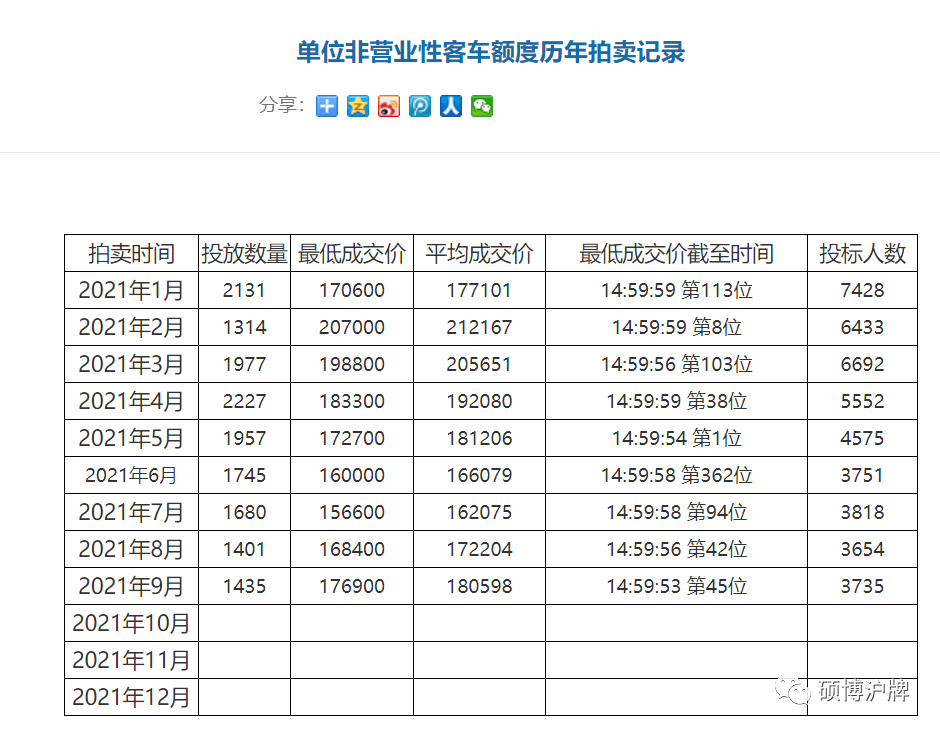Share to Tencent Weibo icon
Viewport: 940px width, 732px height.
tap(420, 106)
